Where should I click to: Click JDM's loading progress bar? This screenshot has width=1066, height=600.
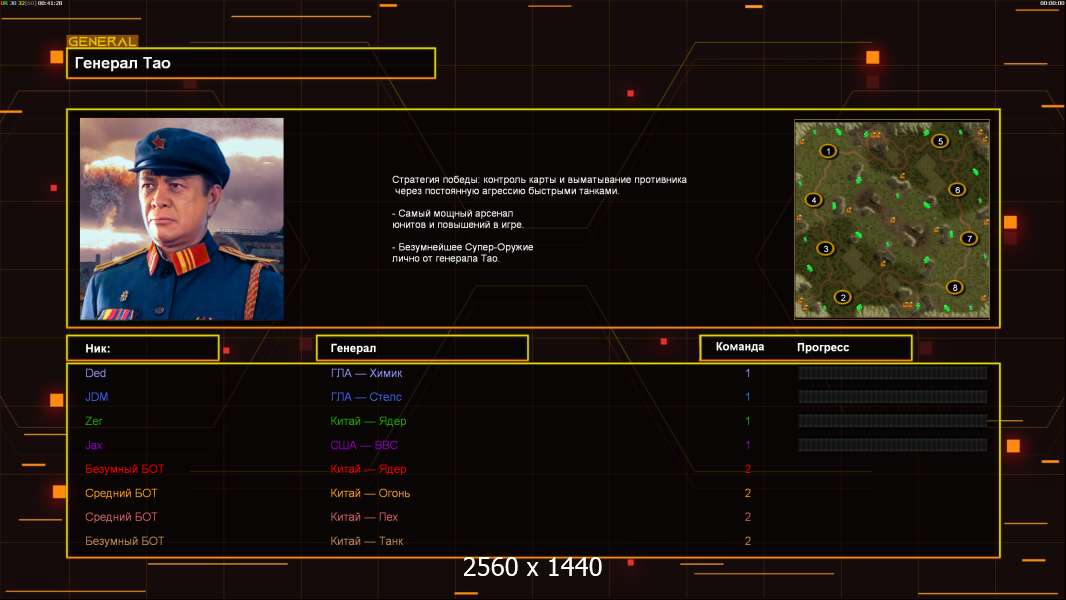coord(893,397)
